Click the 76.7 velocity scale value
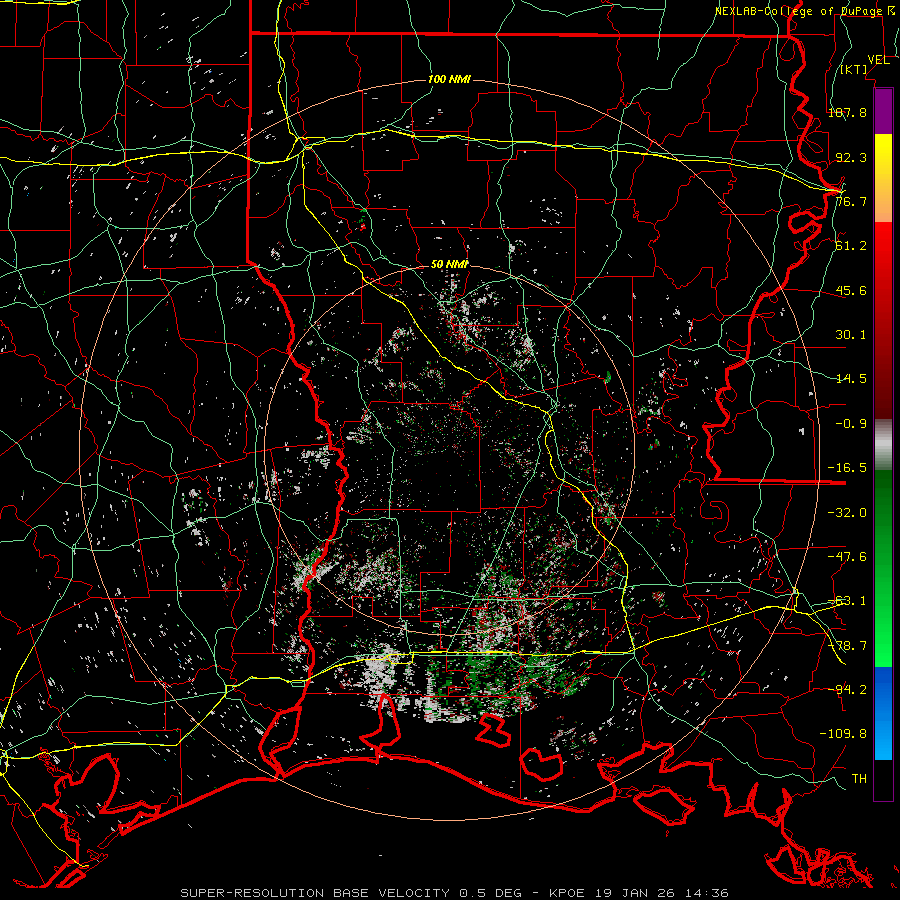Image resolution: width=900 pixels, height=900 pixels. pyautogui.click(x=851, y=201)
